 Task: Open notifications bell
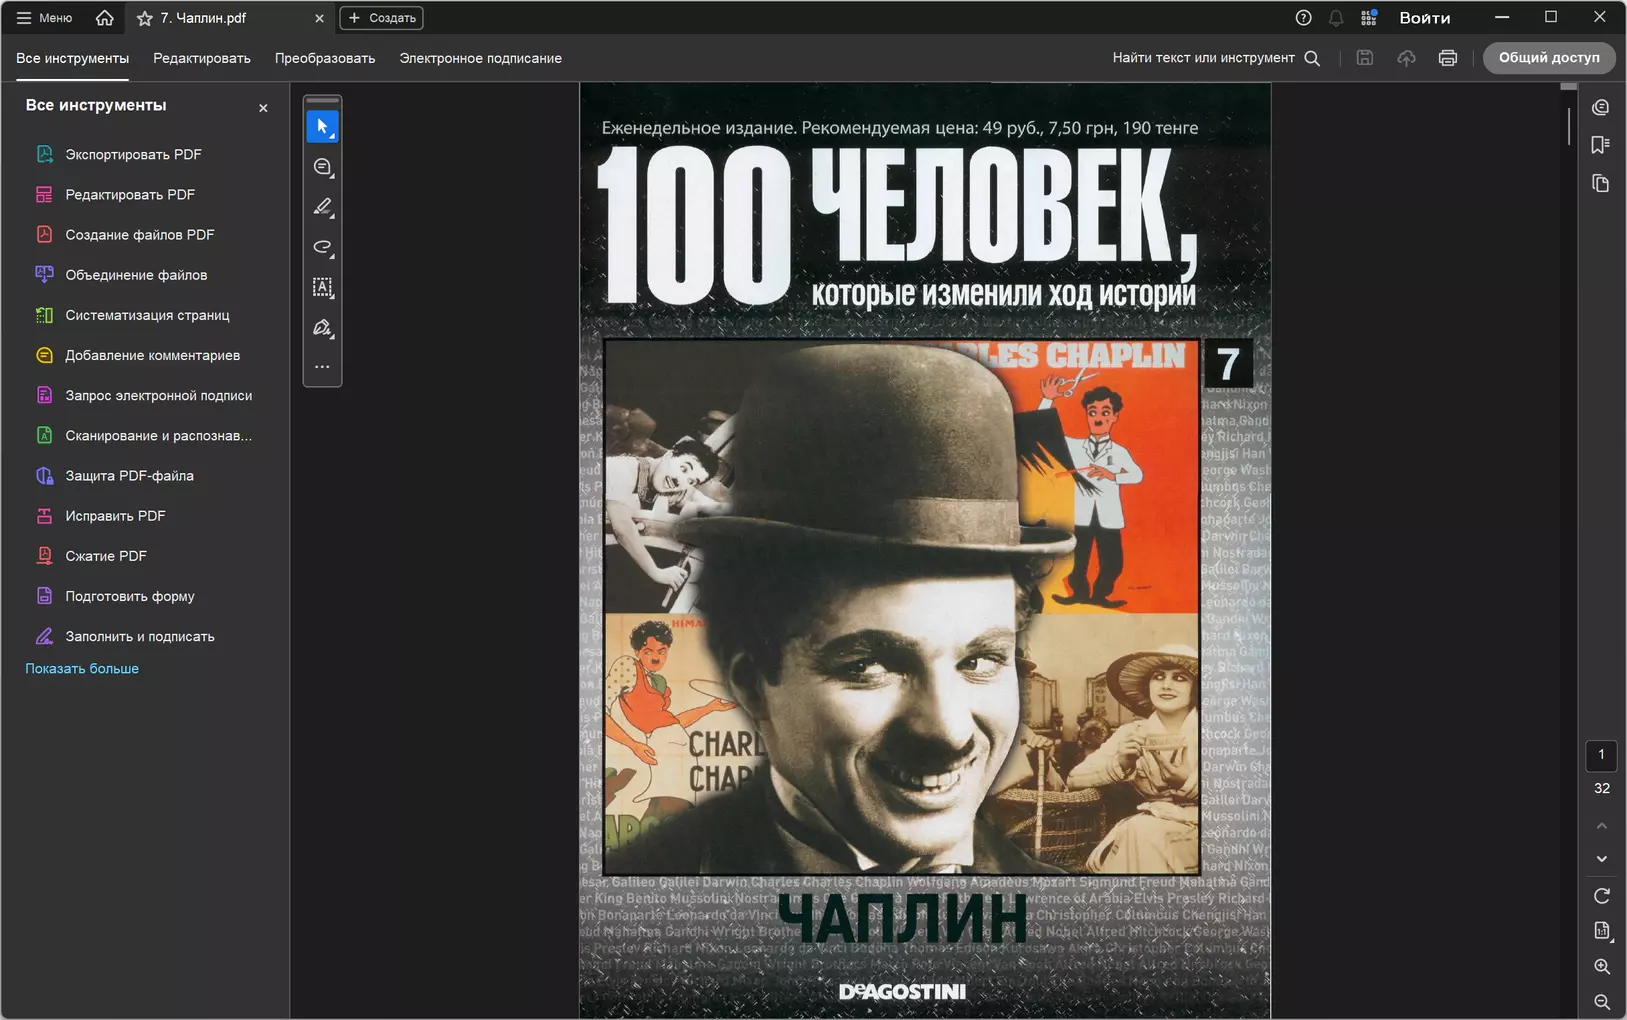[x=1336, y=18]
